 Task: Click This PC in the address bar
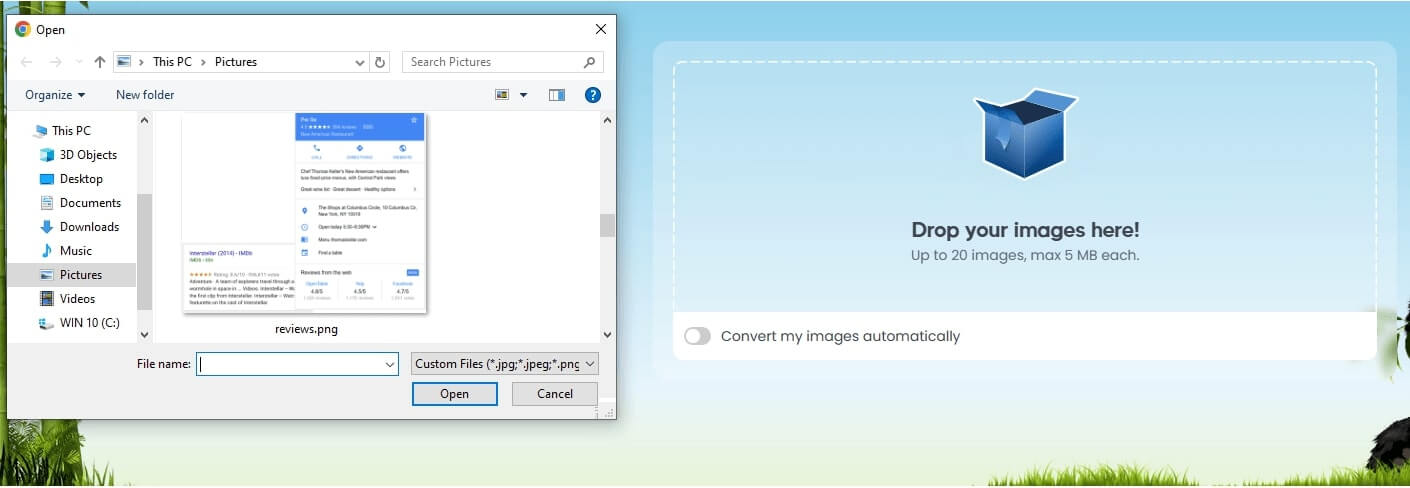[x=172, y=62]
